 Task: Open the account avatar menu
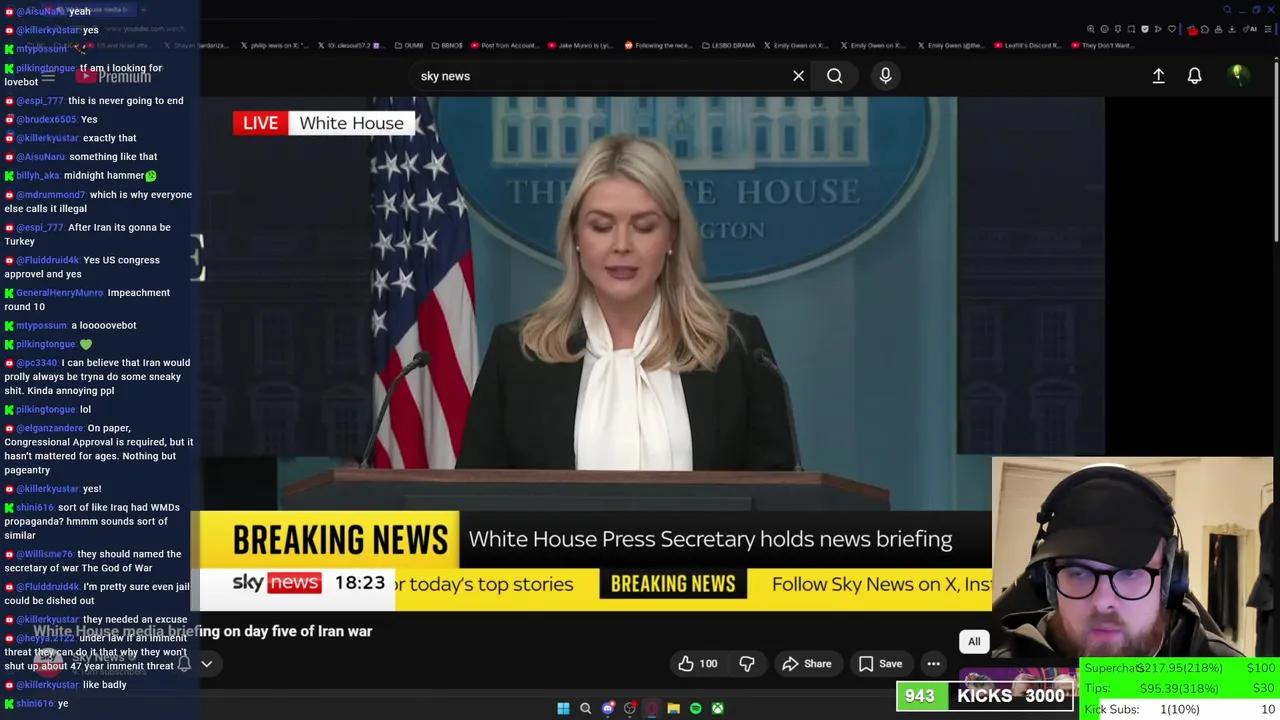coord(1237,75)
